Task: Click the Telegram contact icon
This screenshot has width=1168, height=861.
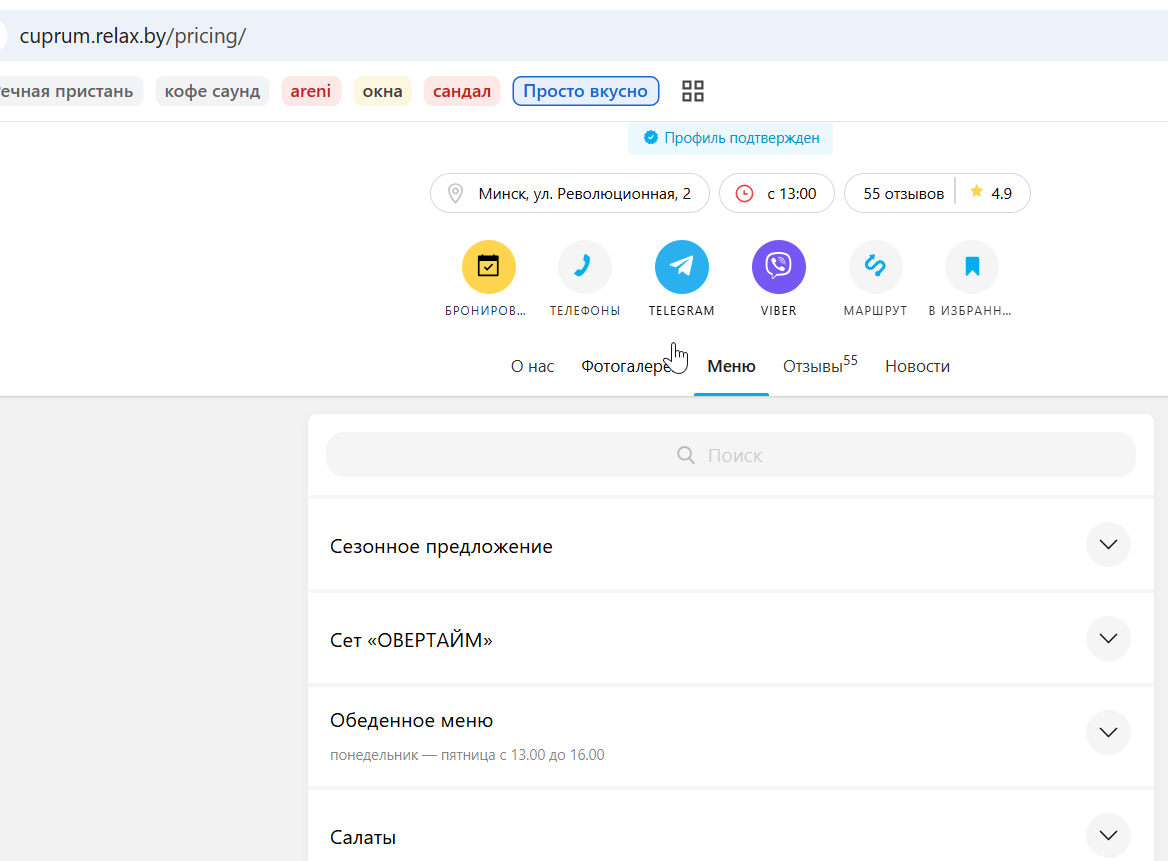Action: click(x=682, y=267)
